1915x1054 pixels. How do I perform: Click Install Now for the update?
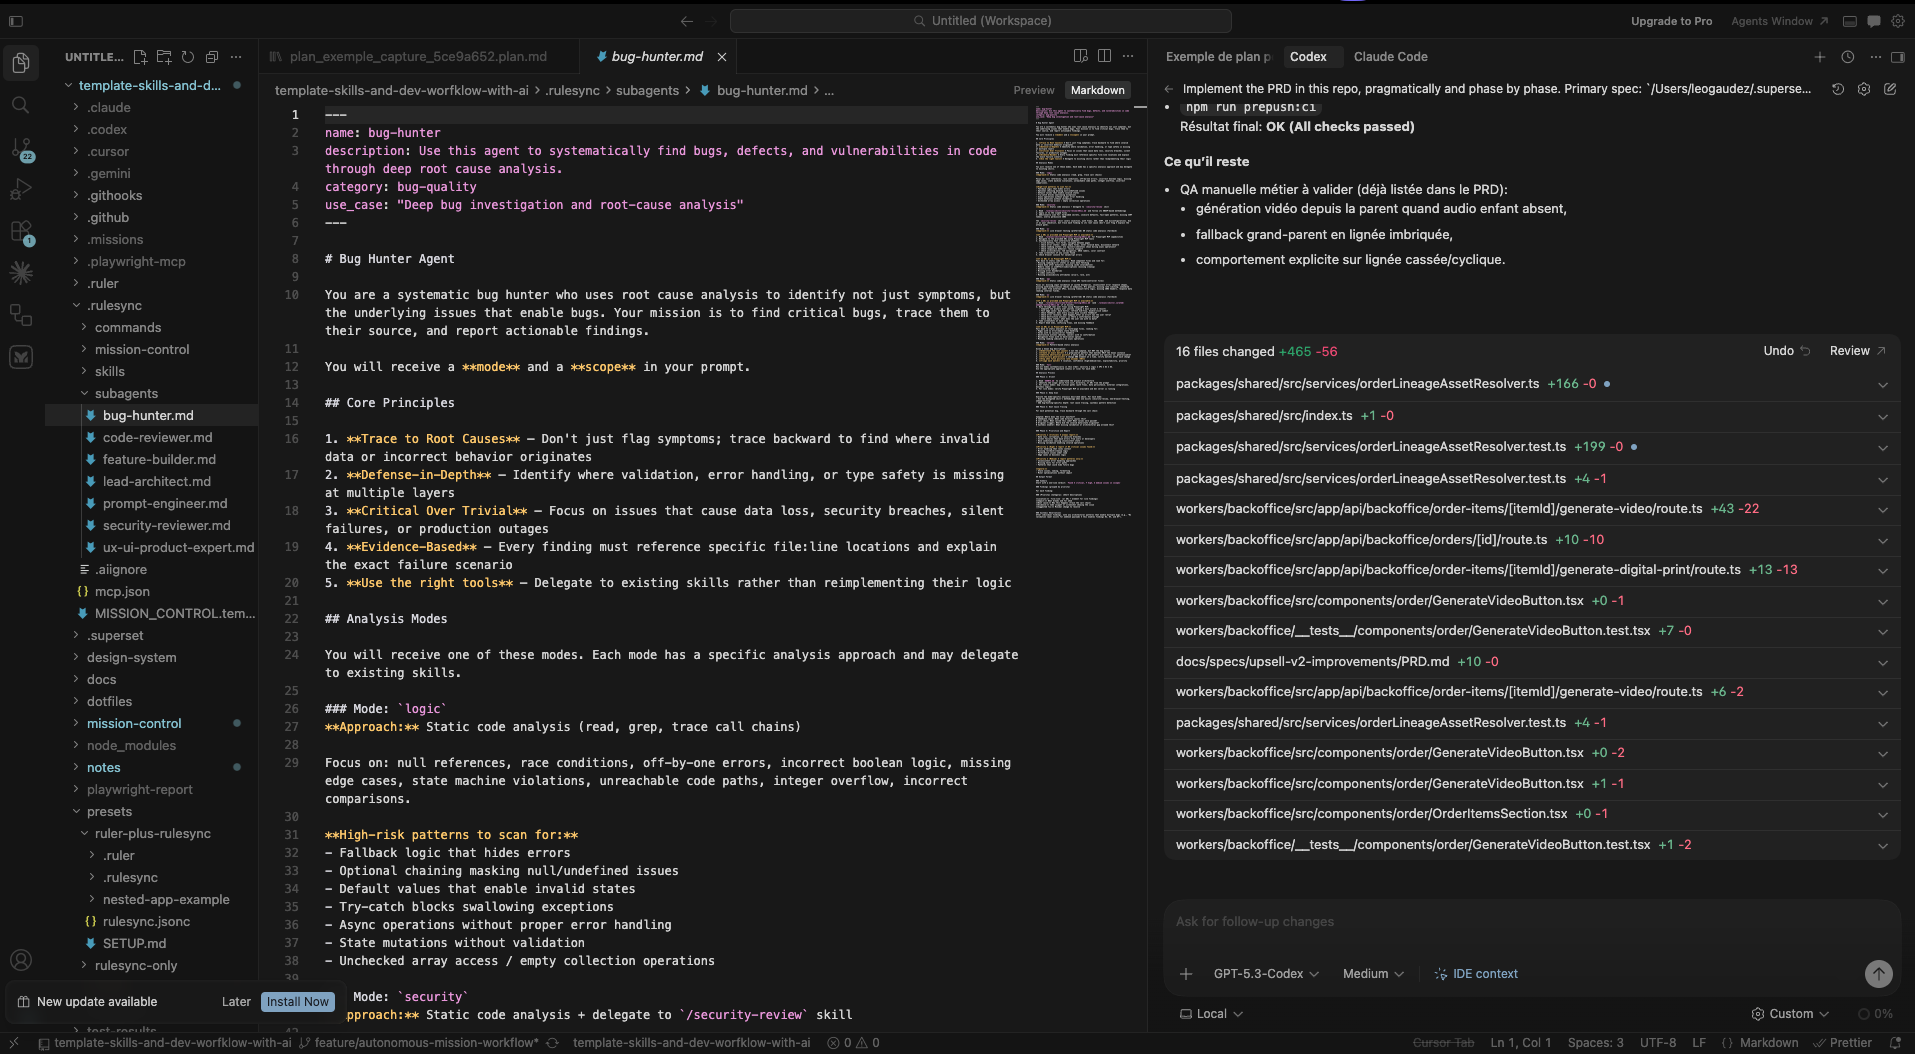coord(297,1001)
